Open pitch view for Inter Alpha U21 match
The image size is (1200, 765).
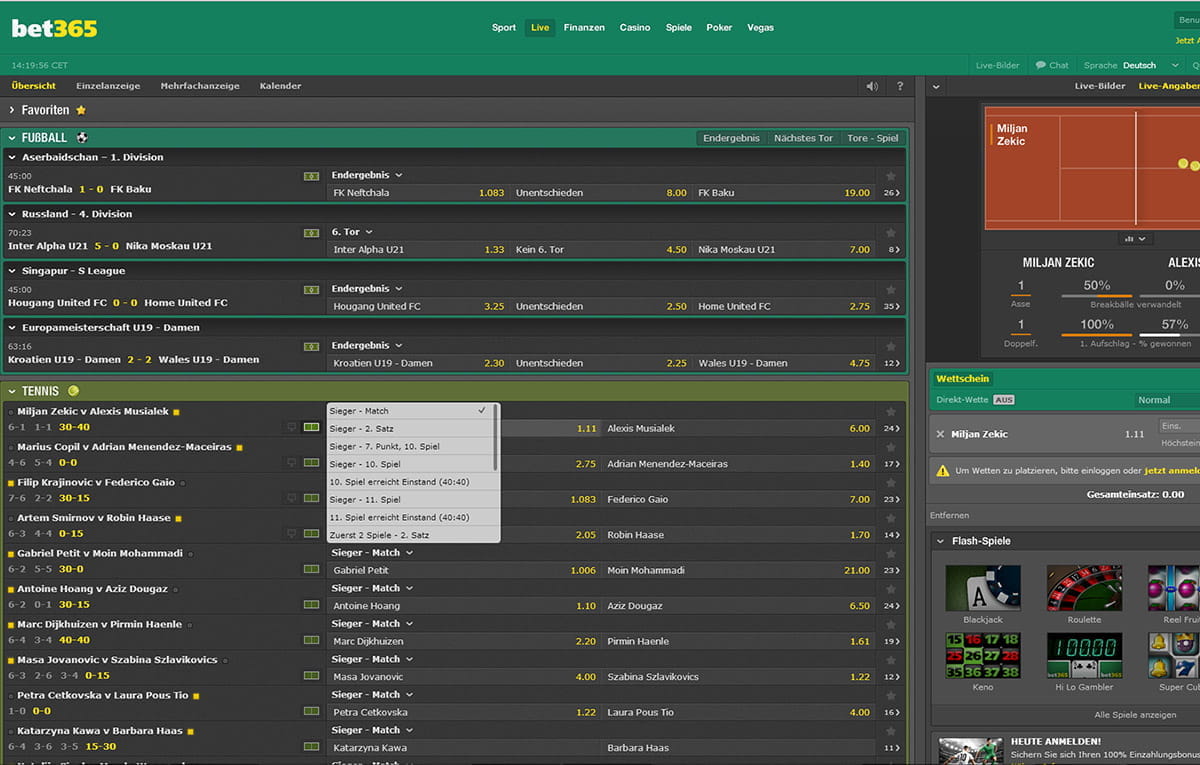311,233
